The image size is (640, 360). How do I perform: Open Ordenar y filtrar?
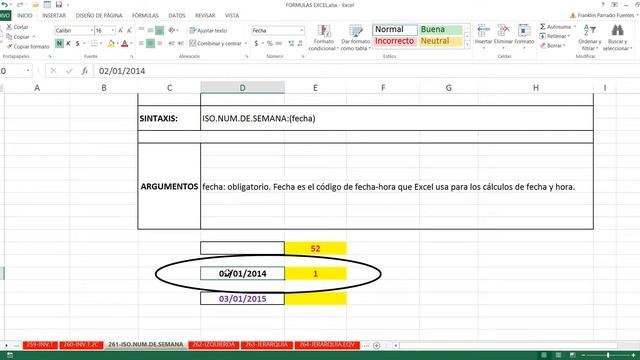(x=589, y=38)
